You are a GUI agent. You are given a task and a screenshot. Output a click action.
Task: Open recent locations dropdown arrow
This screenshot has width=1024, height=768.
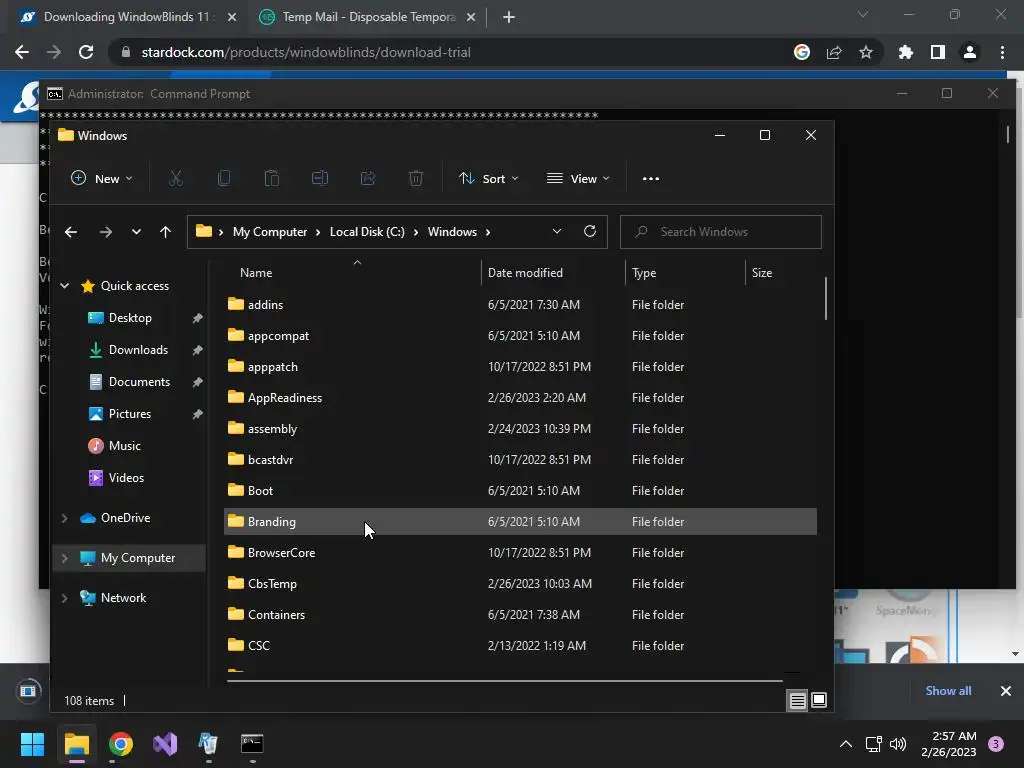point(136,232)
